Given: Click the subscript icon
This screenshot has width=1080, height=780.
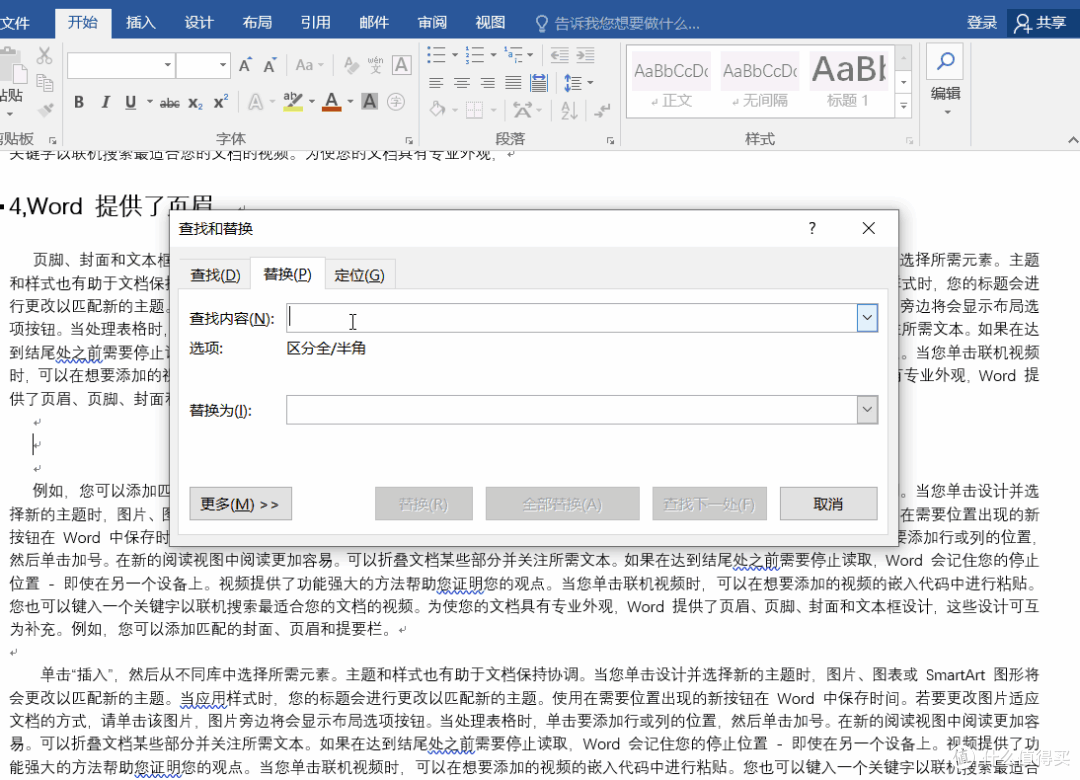Looking at the screenshot, I should 196,103.
